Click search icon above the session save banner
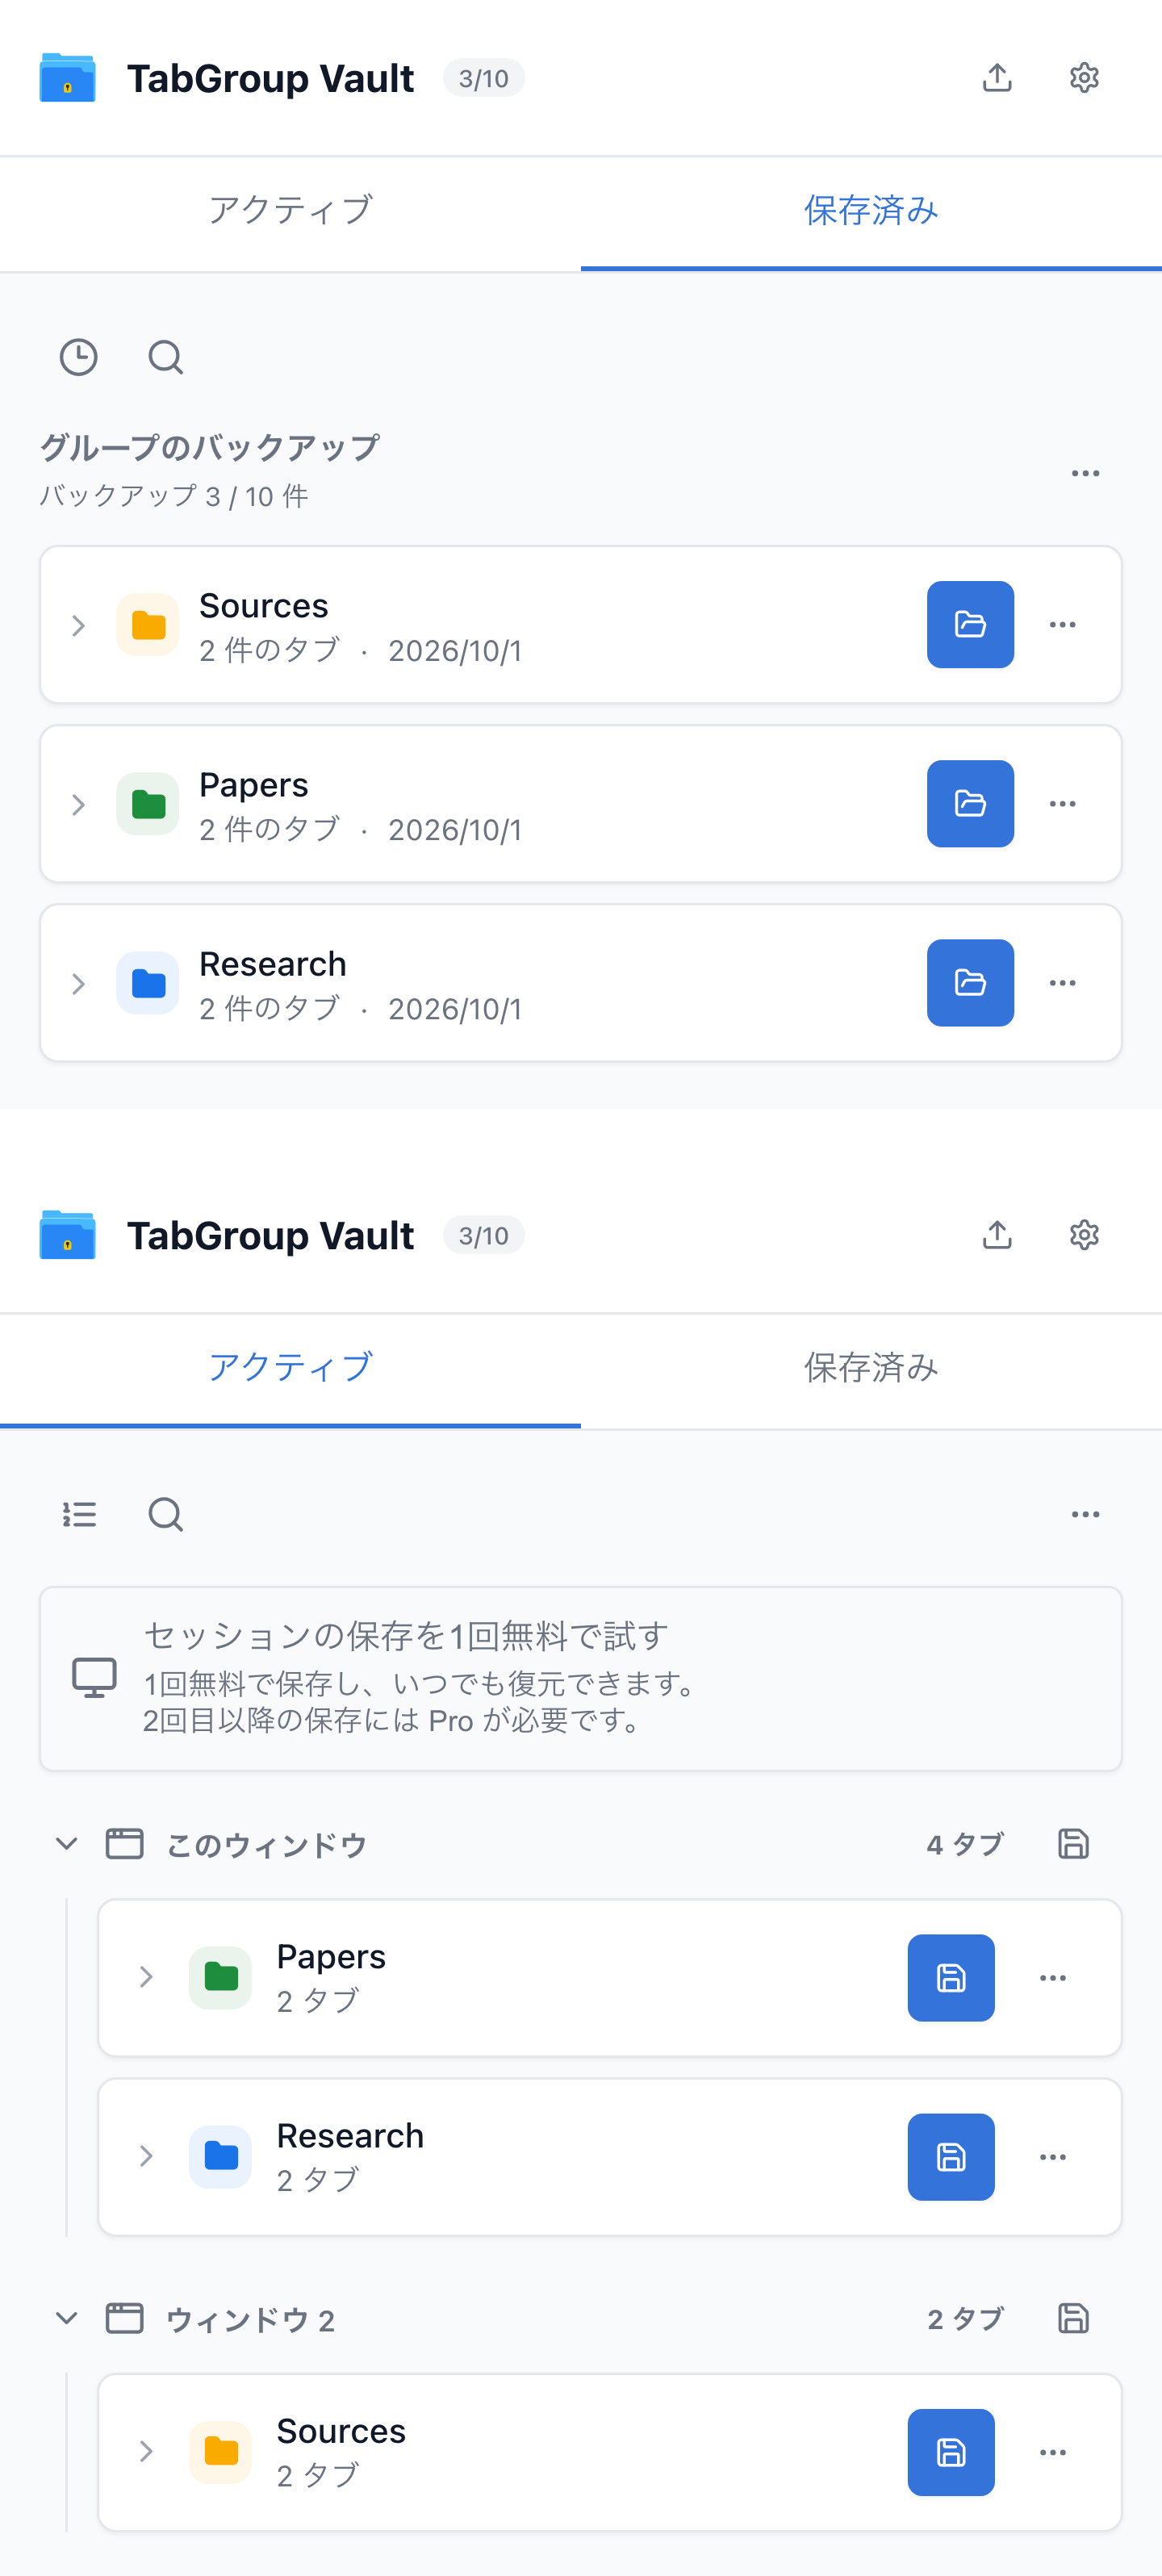Screen dimensions: 1162x2576 166,1514
